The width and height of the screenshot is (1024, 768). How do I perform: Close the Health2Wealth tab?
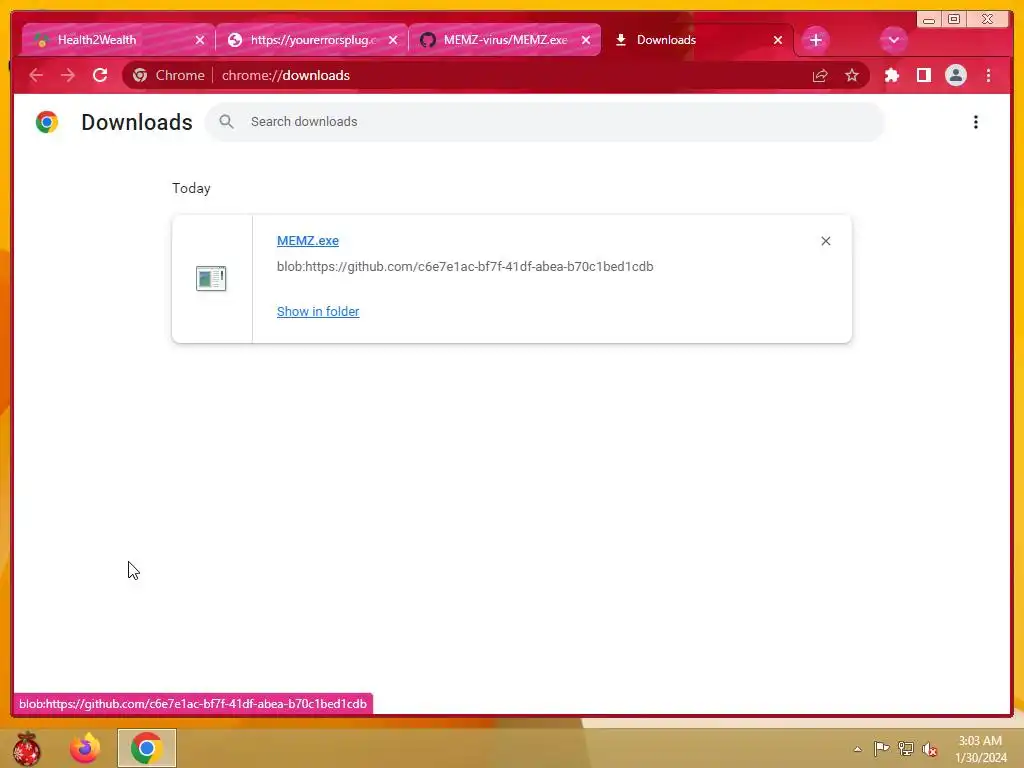click(200, 40)
